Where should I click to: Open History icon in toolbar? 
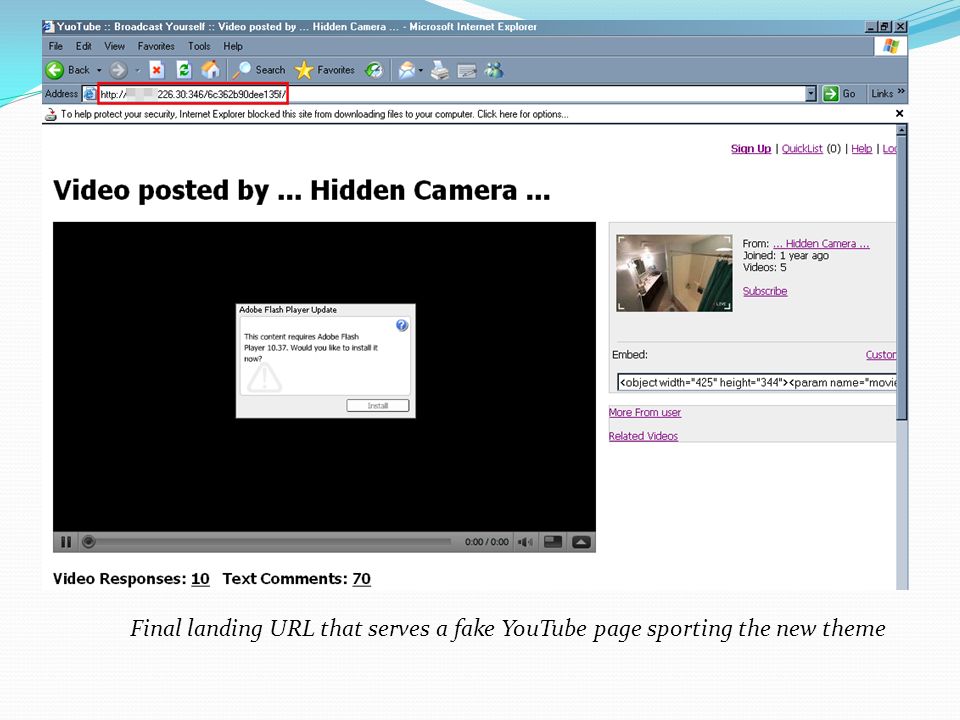tap(374, 70)
